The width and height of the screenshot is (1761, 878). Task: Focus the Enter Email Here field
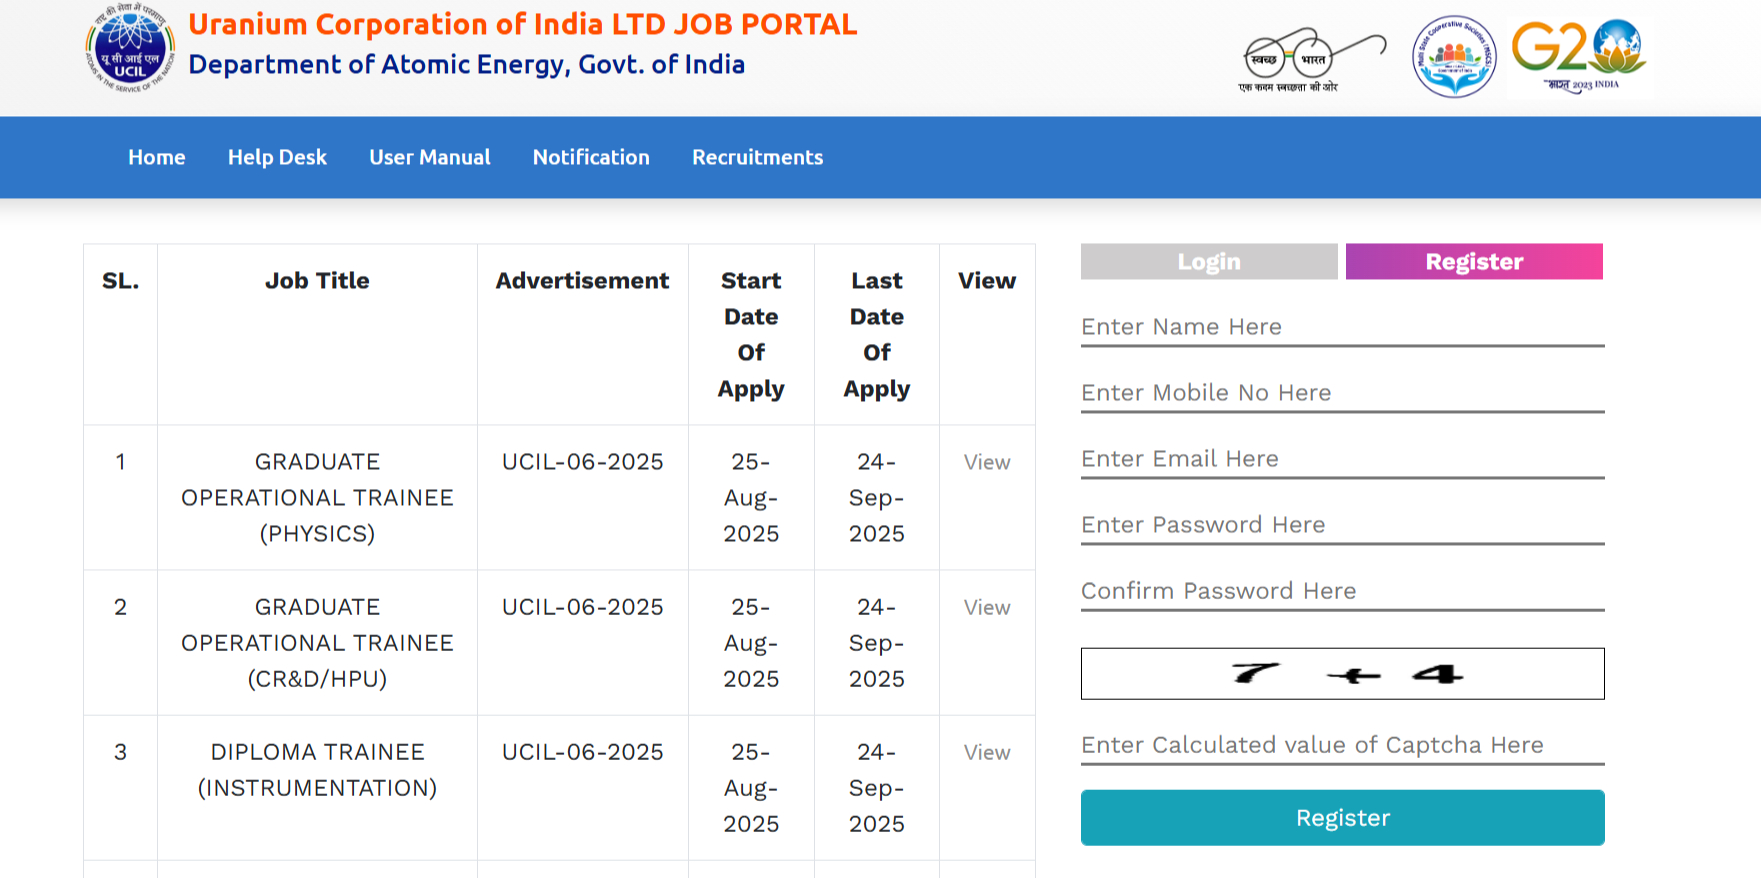1343,459
